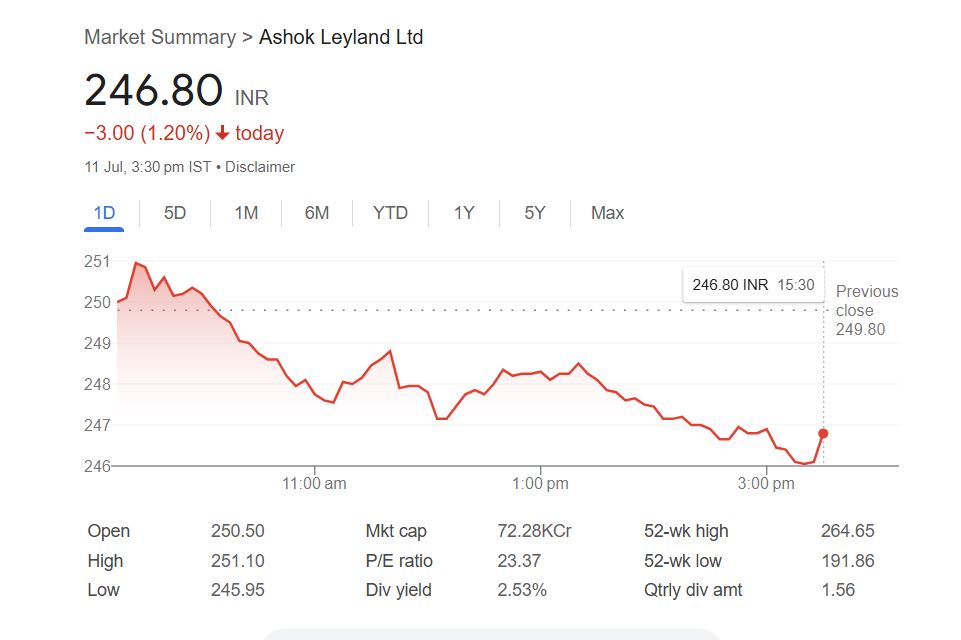Open the Disclaimer link
This screenshot has height=640, width=961.
point(260,167)
